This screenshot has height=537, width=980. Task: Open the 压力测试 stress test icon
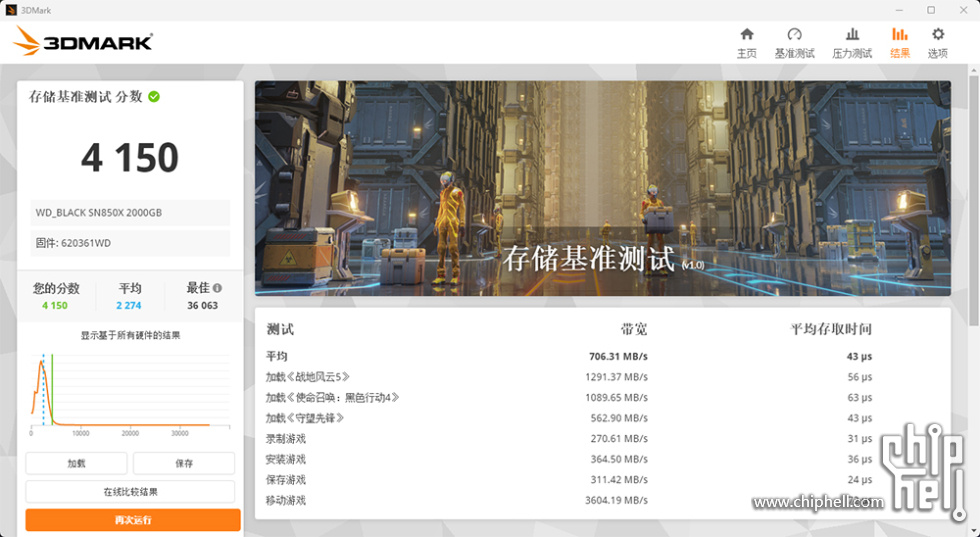tap(852, 35)
